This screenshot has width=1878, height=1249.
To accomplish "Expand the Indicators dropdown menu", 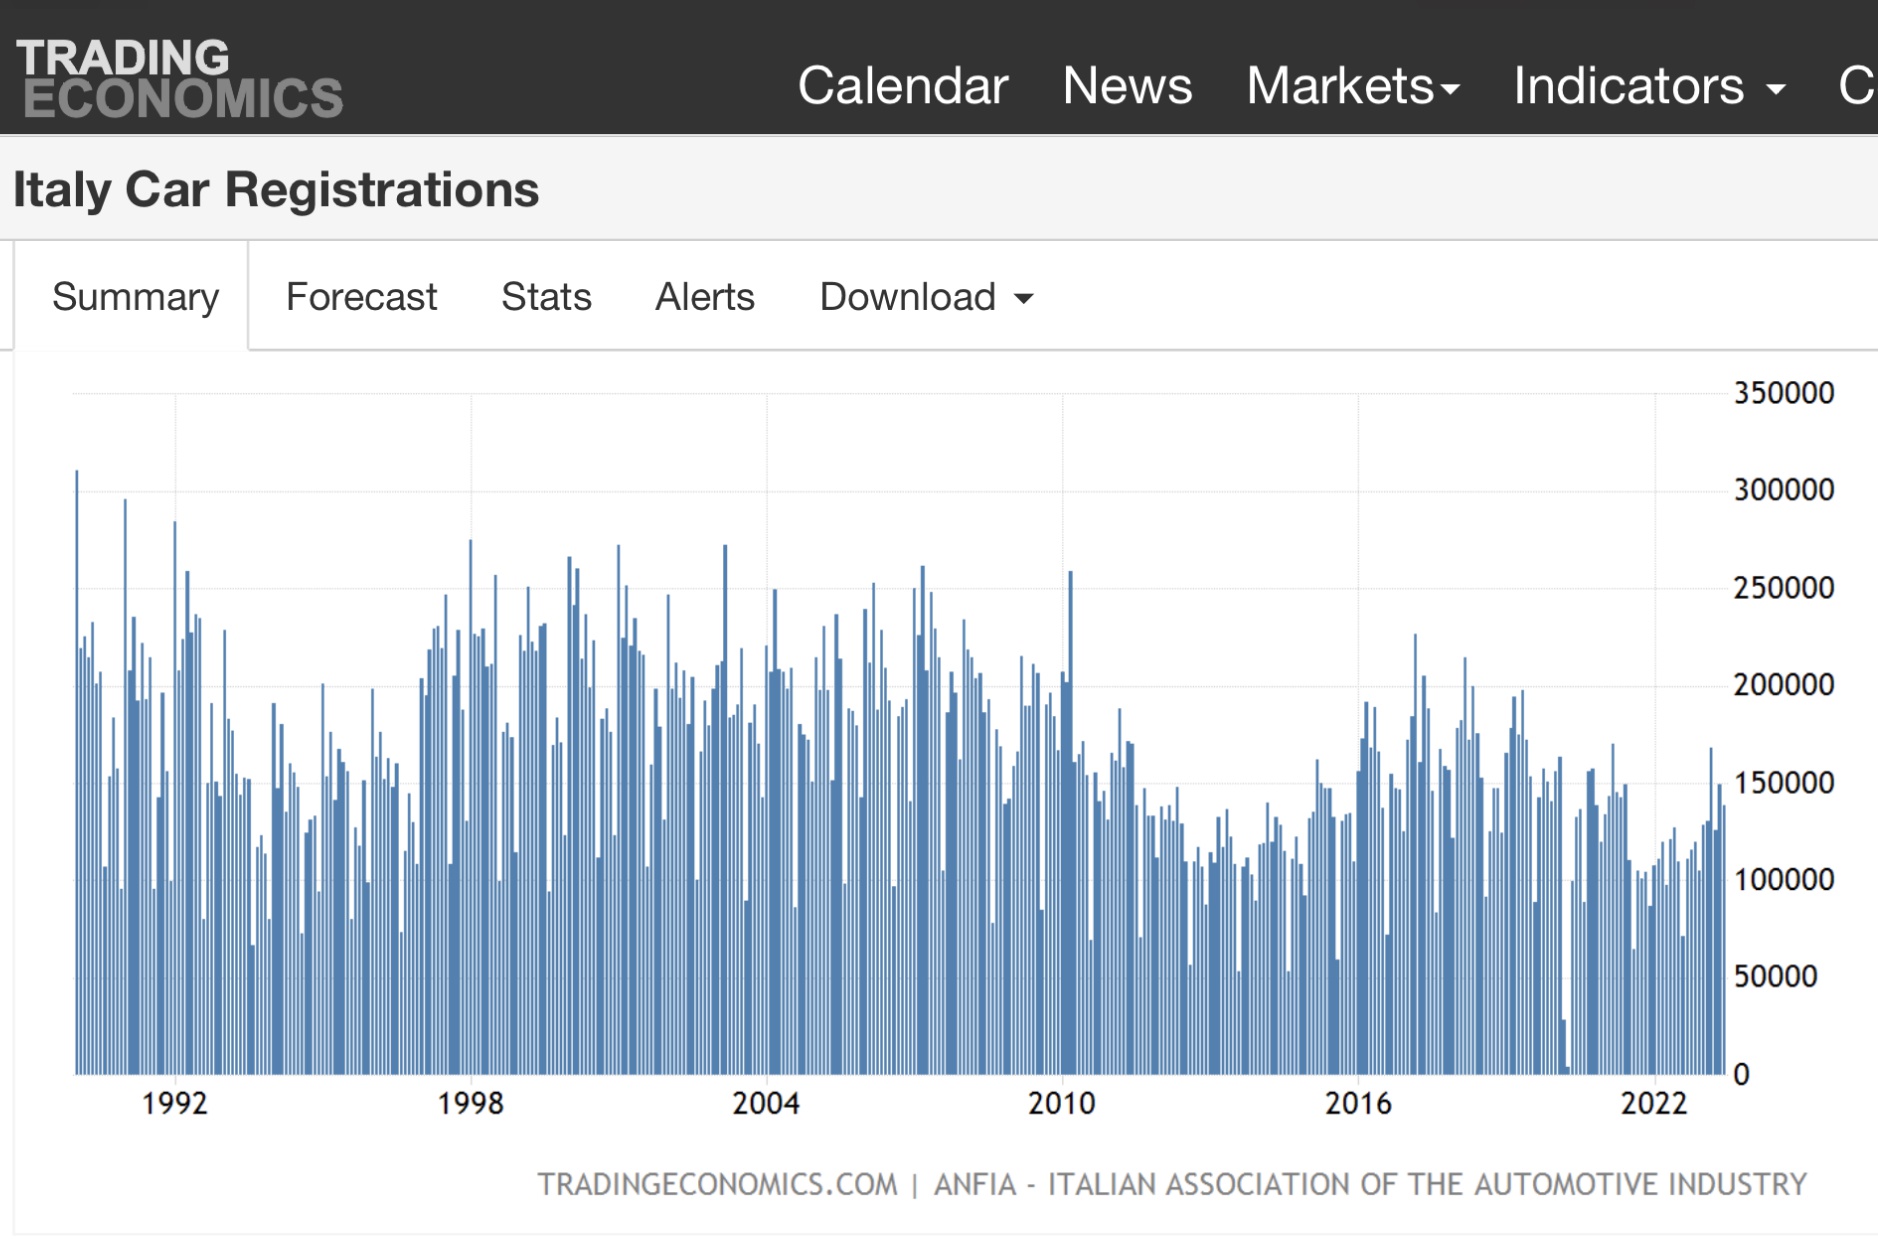I will coord(1649,86).
